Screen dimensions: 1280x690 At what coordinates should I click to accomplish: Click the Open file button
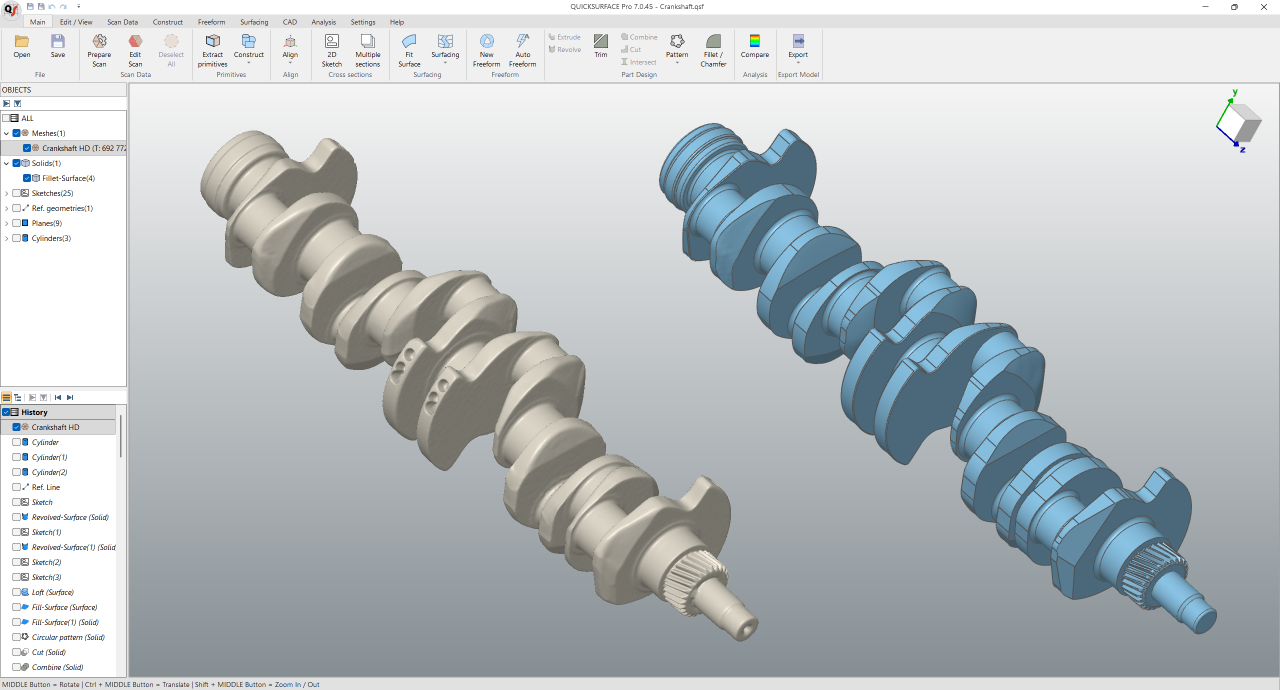click(x=22, y=46)
